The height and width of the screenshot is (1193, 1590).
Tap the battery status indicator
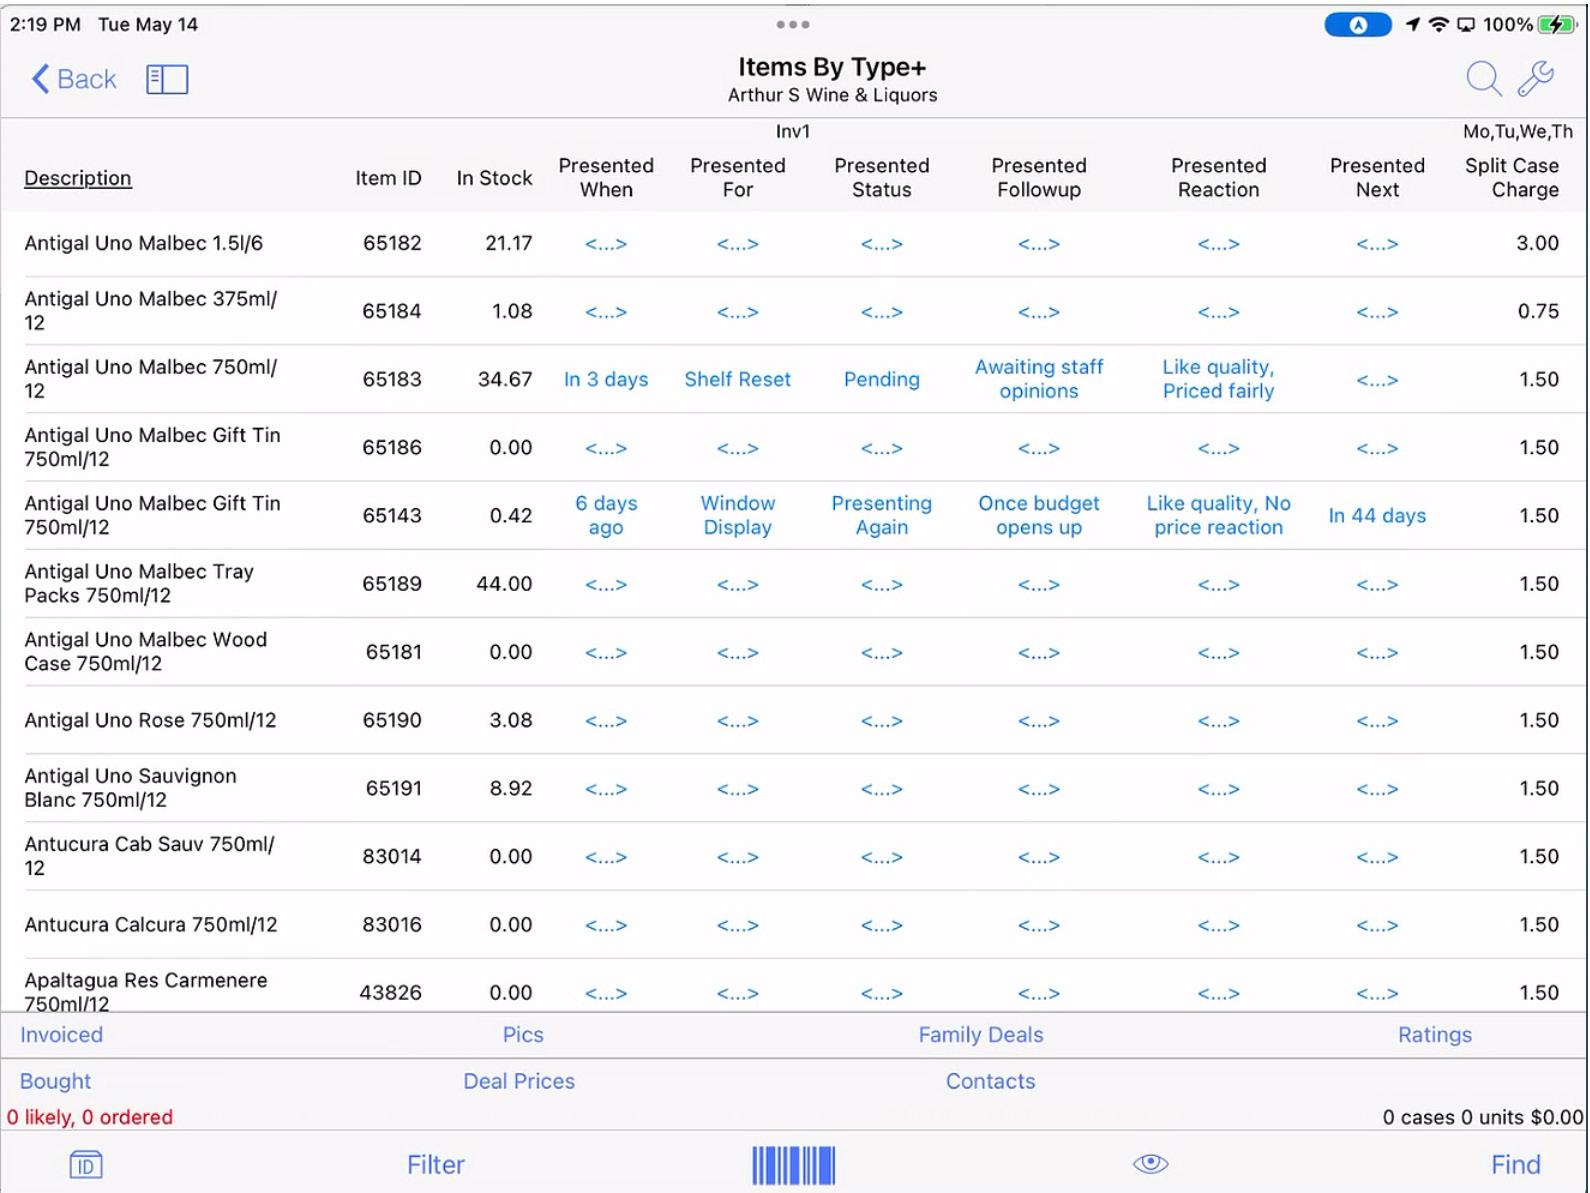click(1556, 24)
